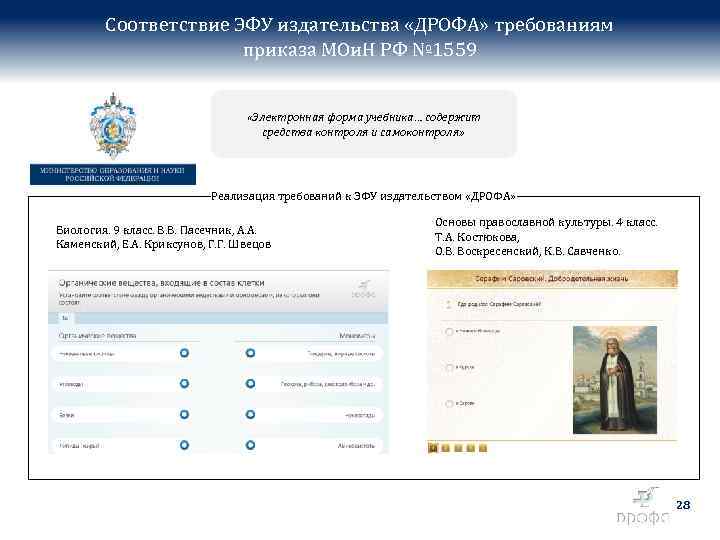Click the column header 'Органические вещества'
The image size is (720, 540).
[x=97, y=336]
